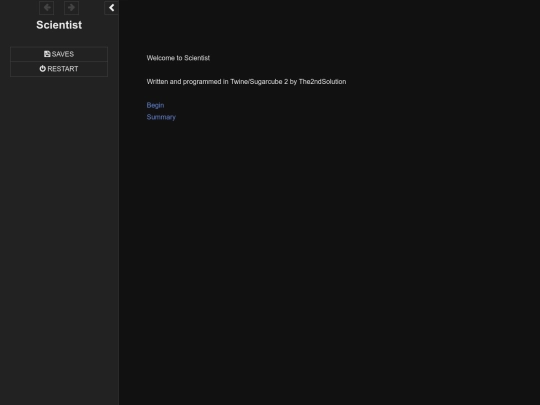Go back in story history
Screen dimensions: 540x405
pos(46,8)
